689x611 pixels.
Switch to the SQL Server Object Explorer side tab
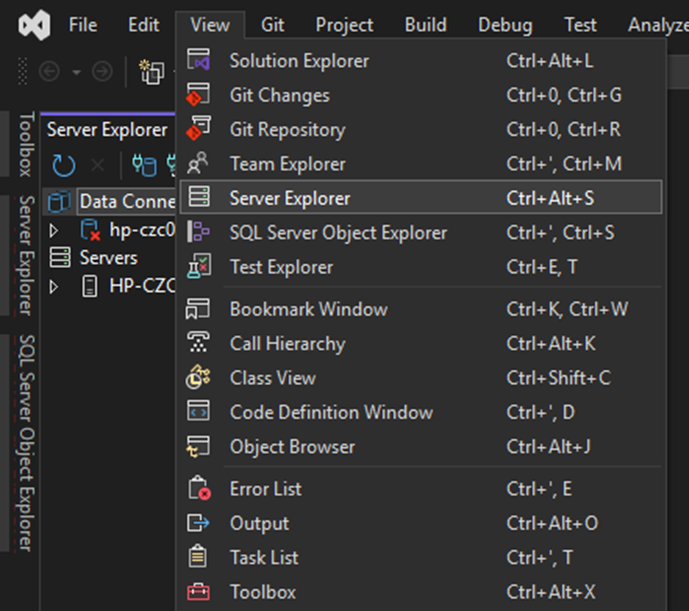coord(27,440)
